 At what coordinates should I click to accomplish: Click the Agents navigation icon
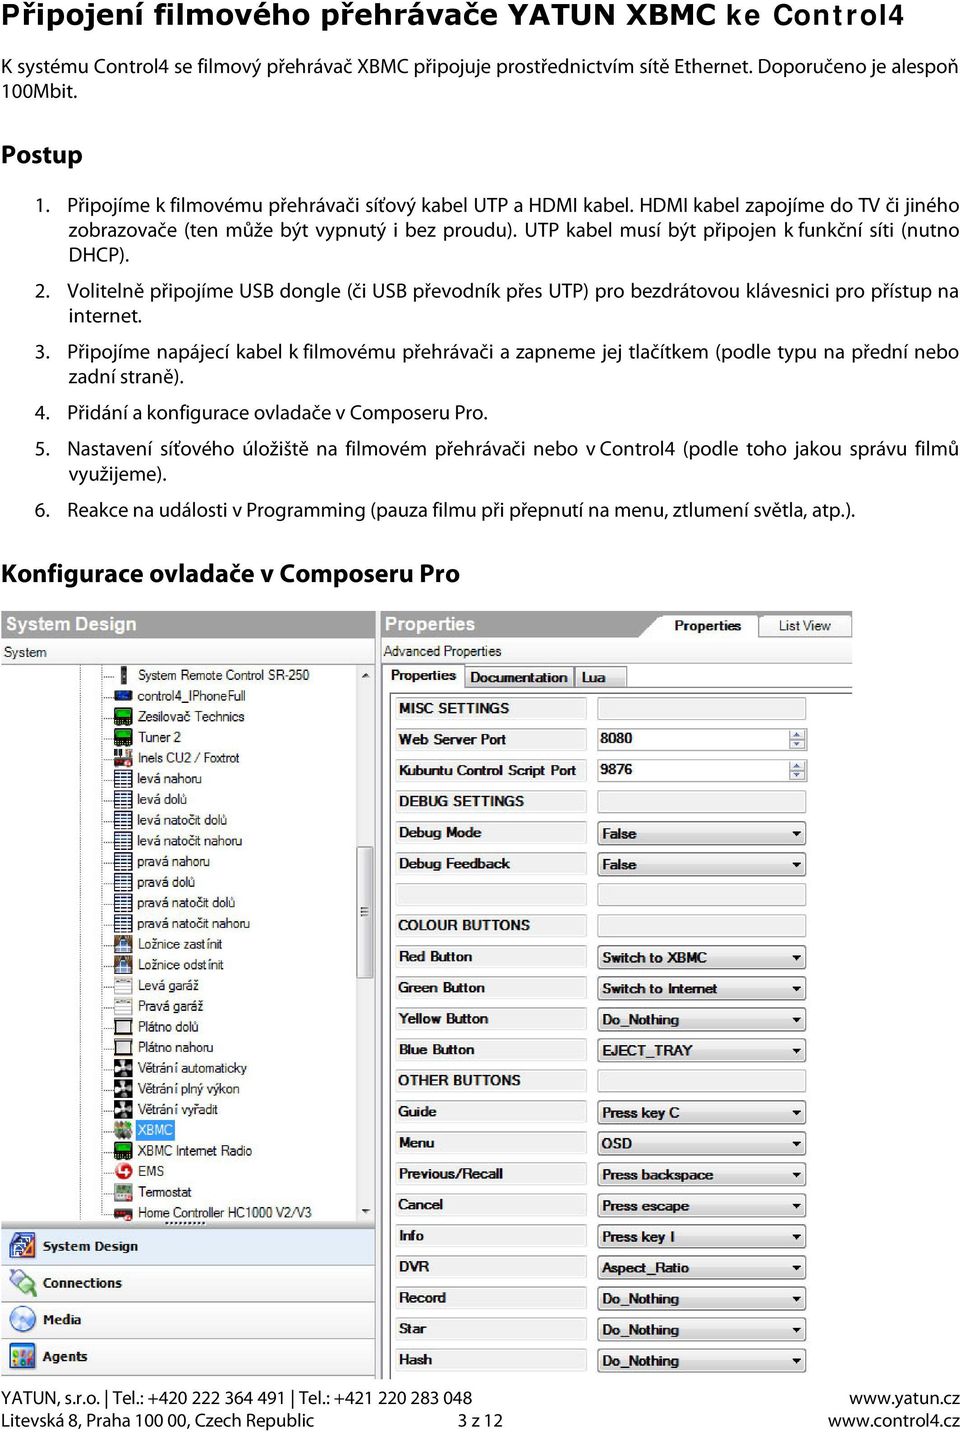tap(22, 1356)
